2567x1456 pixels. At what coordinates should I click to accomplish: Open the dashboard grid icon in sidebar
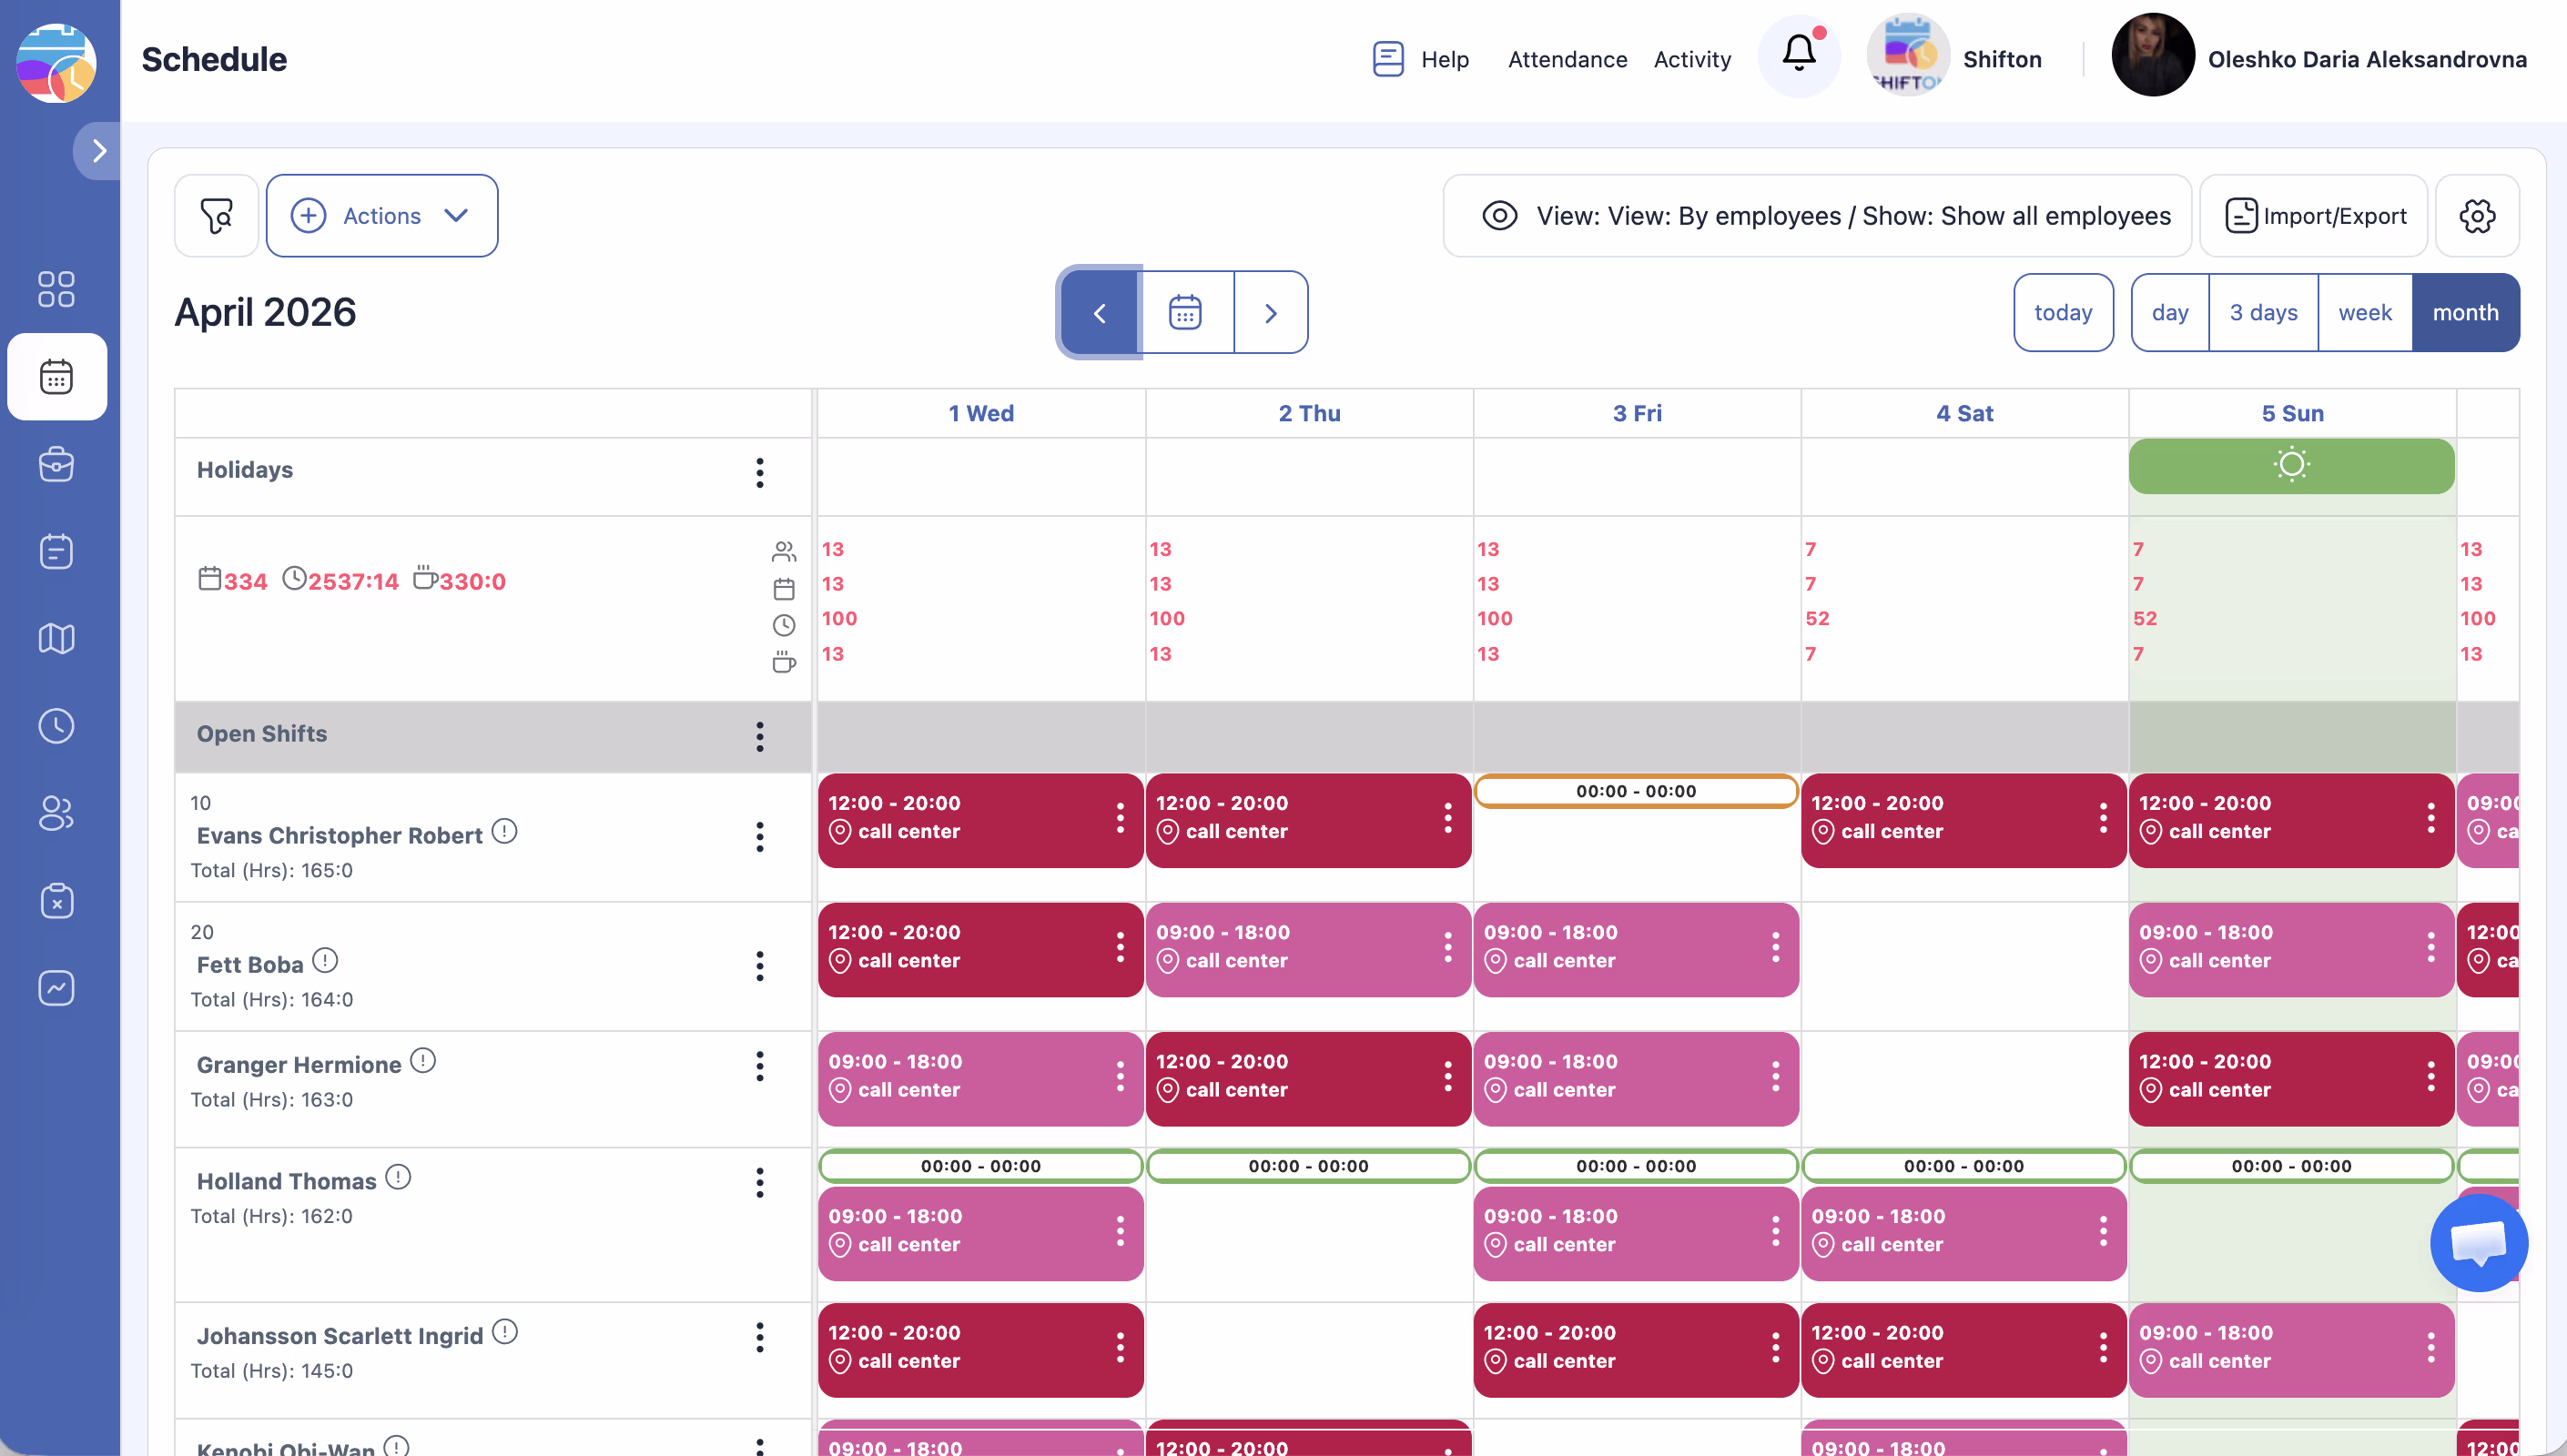(56, 289)
